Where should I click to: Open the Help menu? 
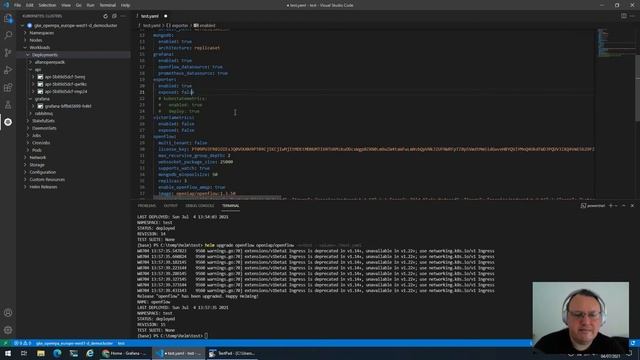pyautogui.click(x=125, y=5)
